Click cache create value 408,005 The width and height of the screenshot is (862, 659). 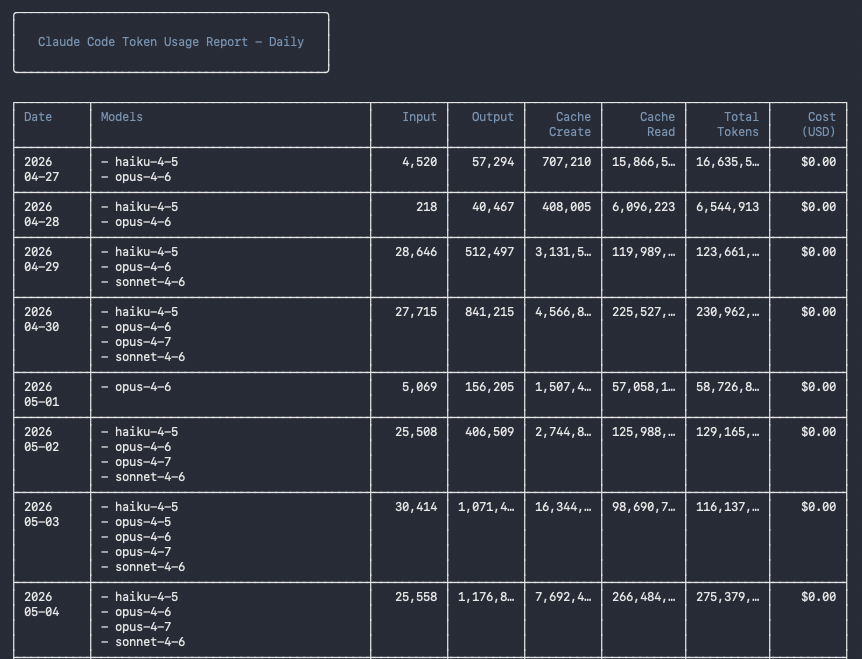(566, 207)
